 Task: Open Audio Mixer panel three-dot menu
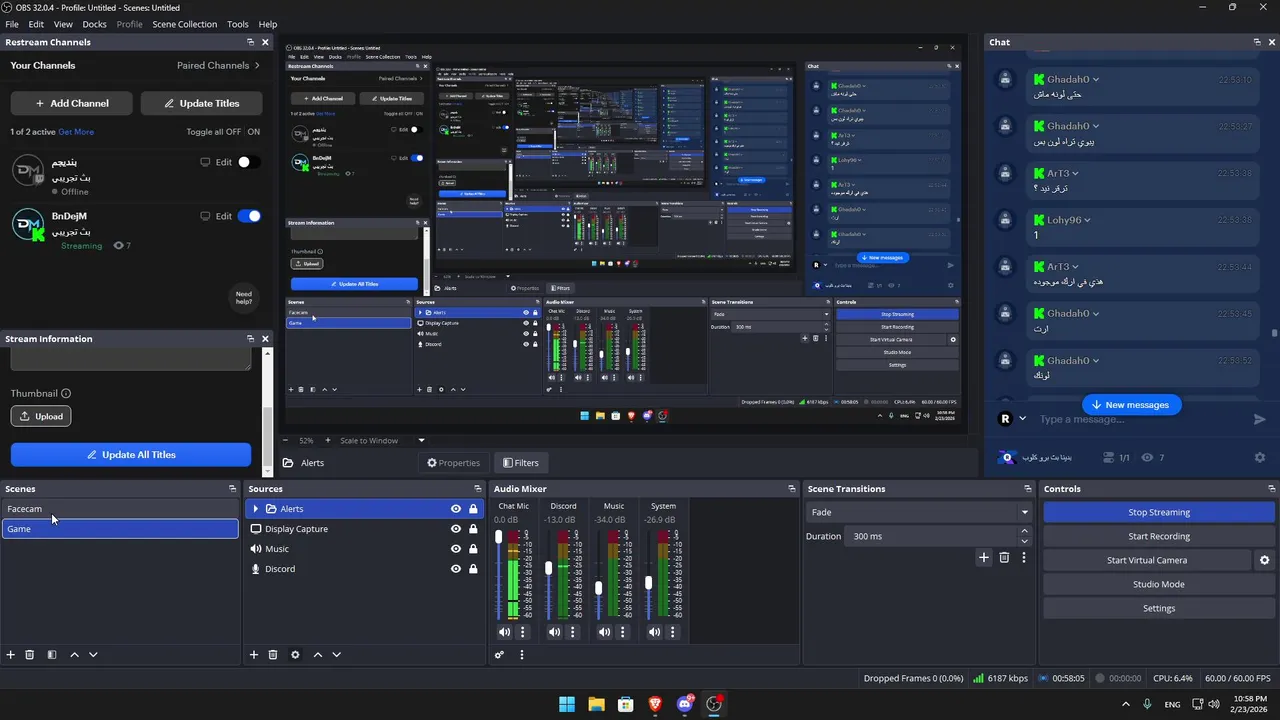pos(521,655)
